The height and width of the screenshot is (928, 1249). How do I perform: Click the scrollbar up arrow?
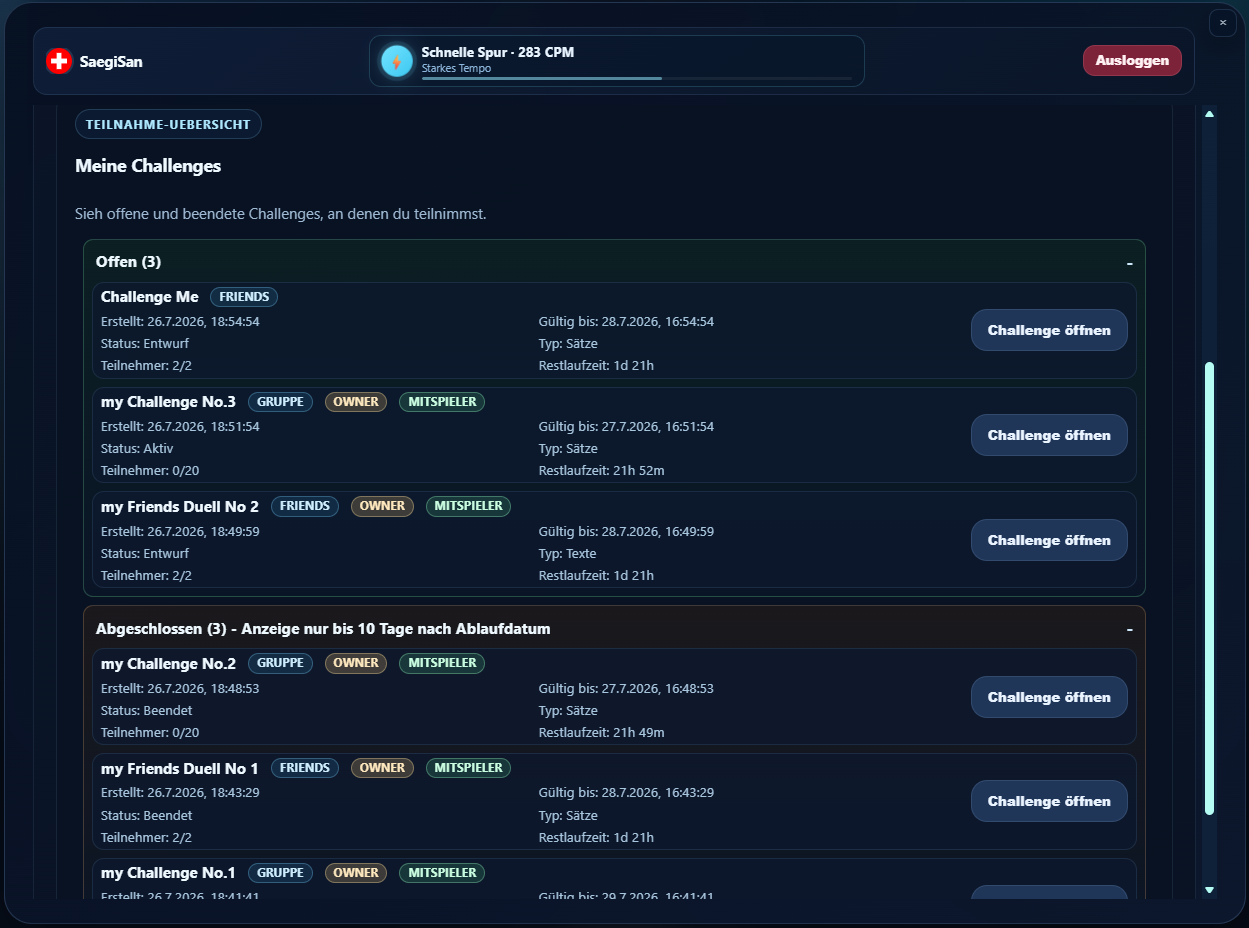click(1209, 114)
